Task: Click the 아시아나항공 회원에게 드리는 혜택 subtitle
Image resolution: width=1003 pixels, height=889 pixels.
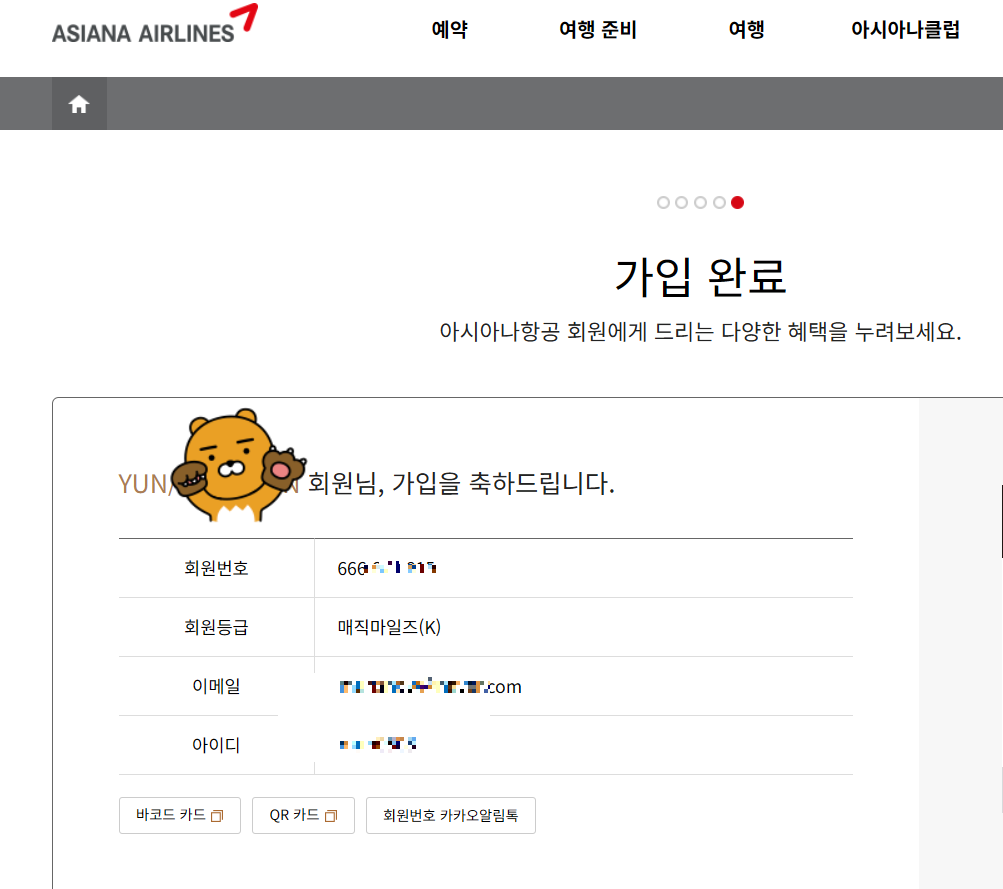Action: 700,332
